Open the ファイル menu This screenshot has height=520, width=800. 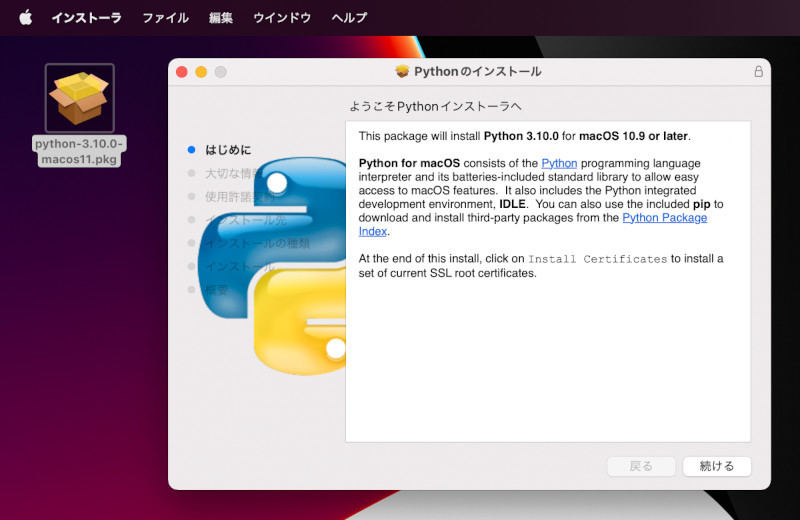[x=165, y=18]
